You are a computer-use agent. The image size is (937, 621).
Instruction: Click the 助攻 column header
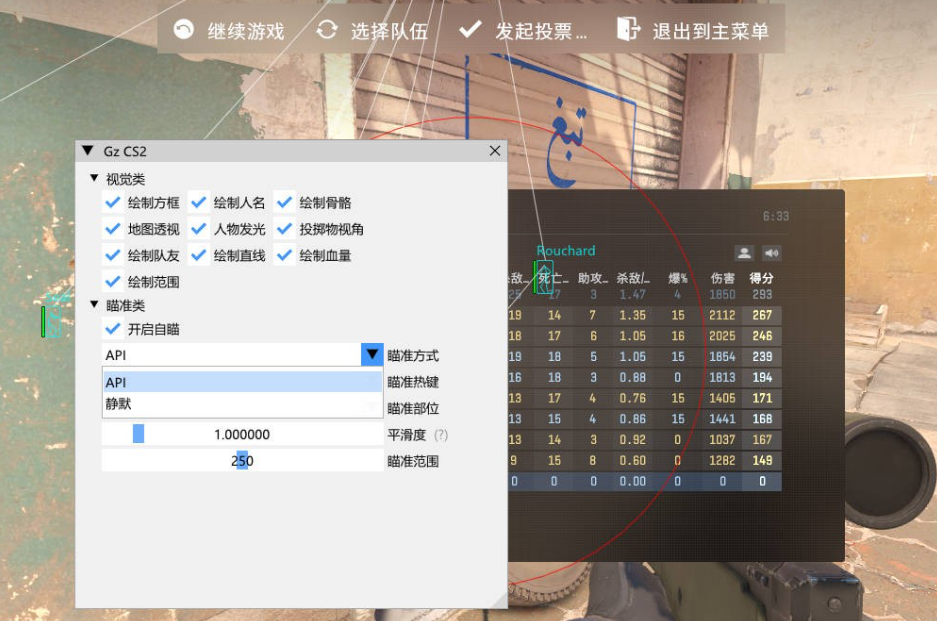(593, 278)
